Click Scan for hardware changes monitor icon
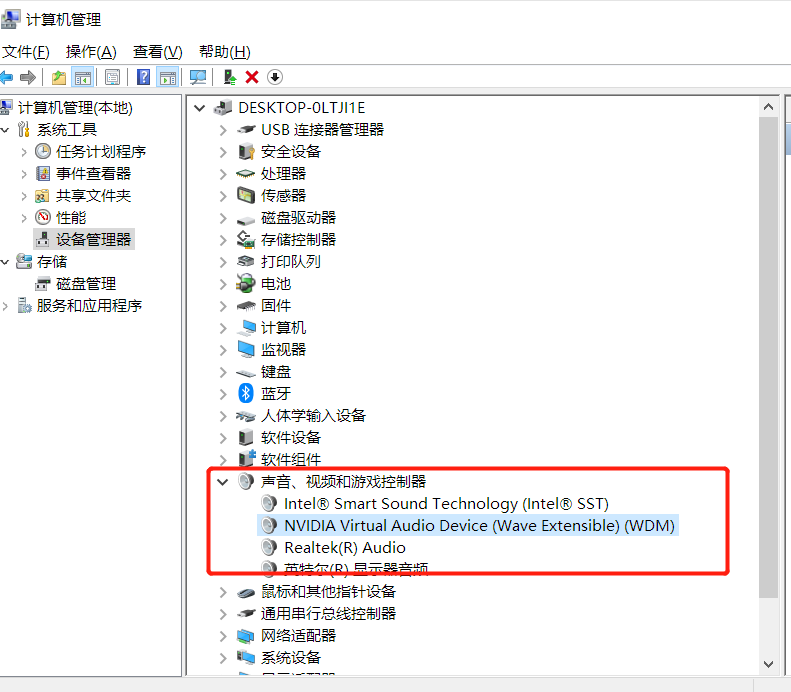The width and height of the screenshot is (791, 692). pos(197,78)
